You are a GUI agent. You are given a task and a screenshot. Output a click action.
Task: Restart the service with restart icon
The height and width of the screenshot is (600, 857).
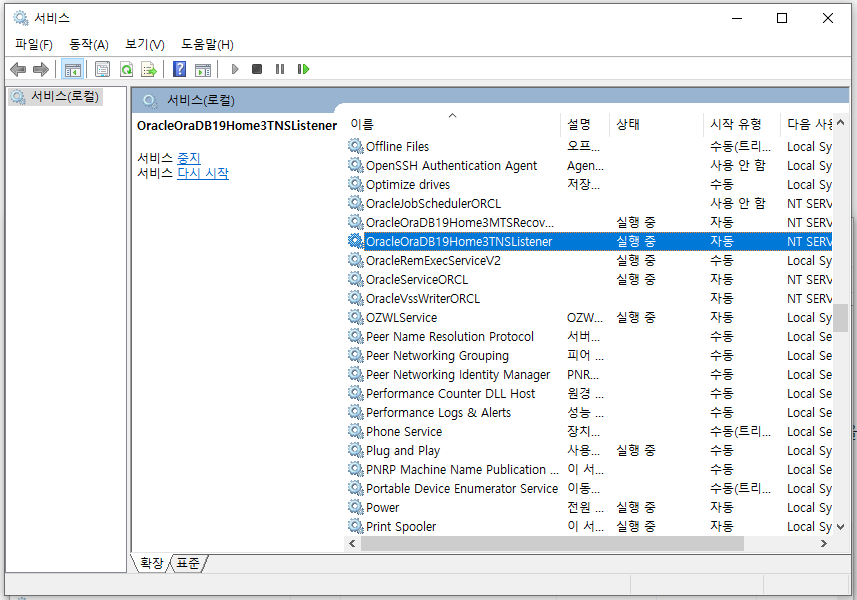tap(303, 69)
